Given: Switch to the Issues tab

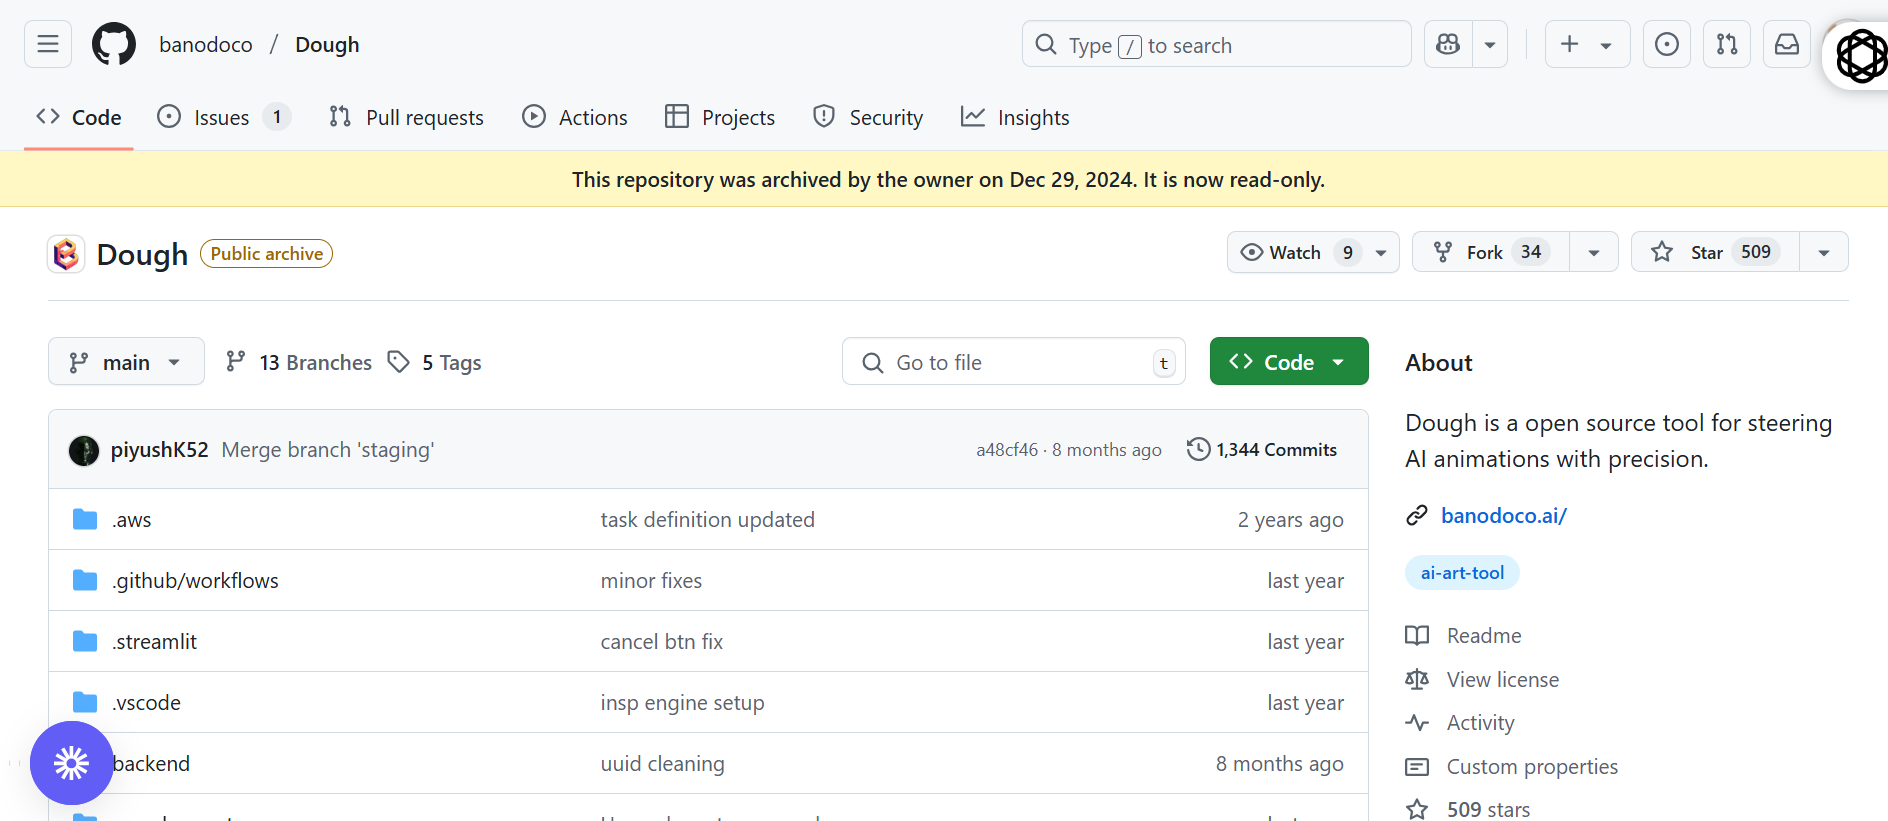Looking at the screenshot, I should click(x=224, y=117).
